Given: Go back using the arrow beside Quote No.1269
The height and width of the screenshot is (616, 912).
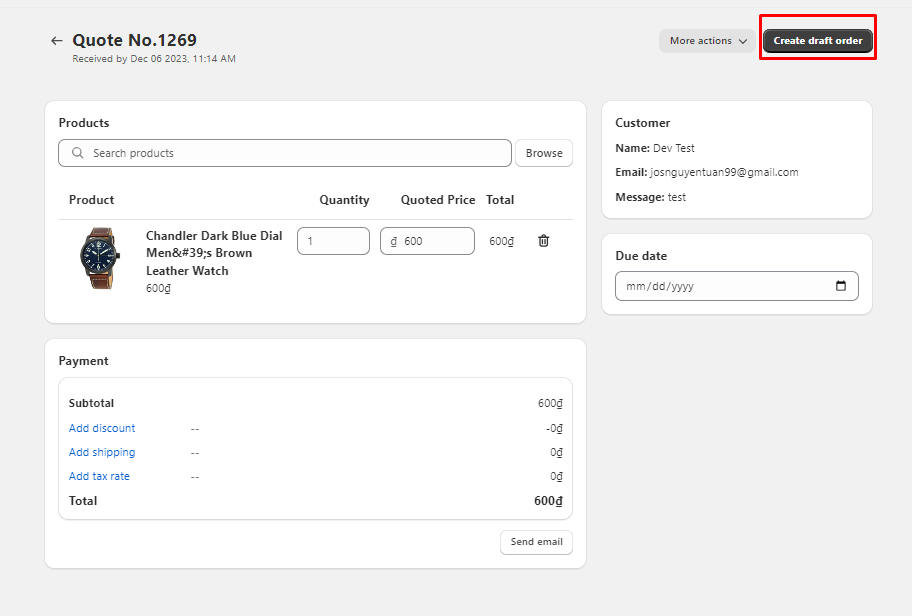Looking at the screenshot, I should tap(56, 41).
